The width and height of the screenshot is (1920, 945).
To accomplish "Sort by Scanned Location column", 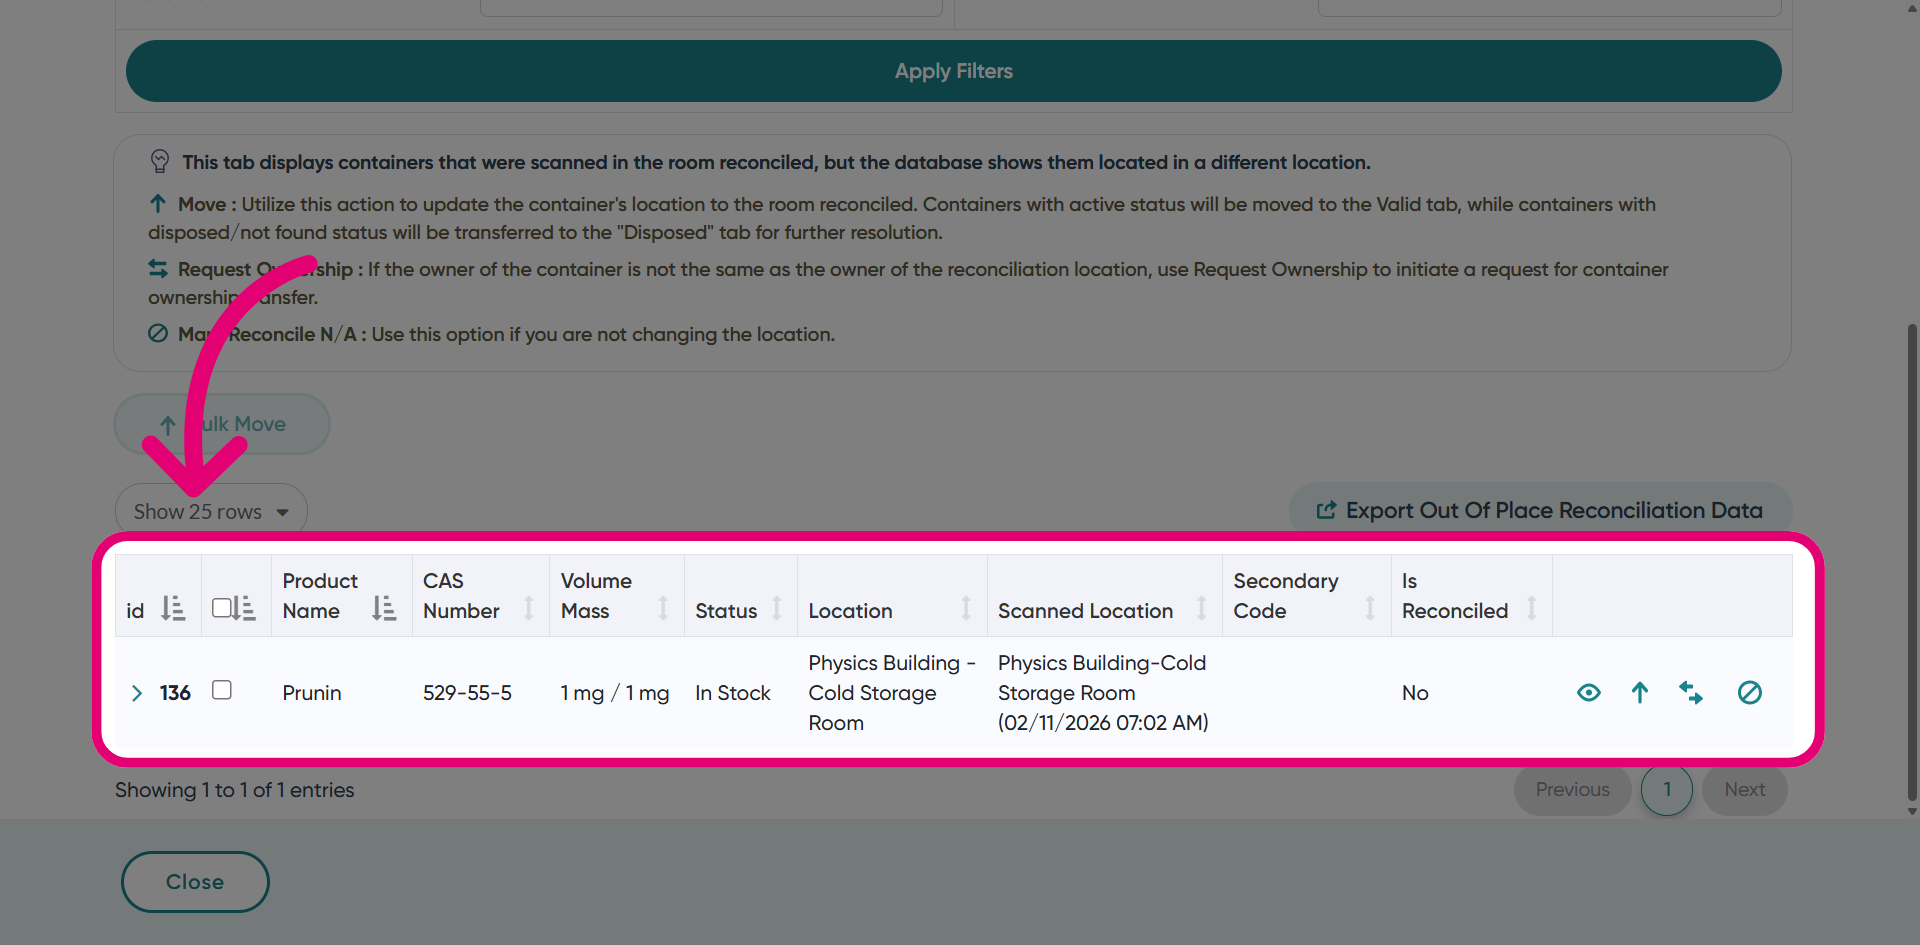I will point(1202,608).
